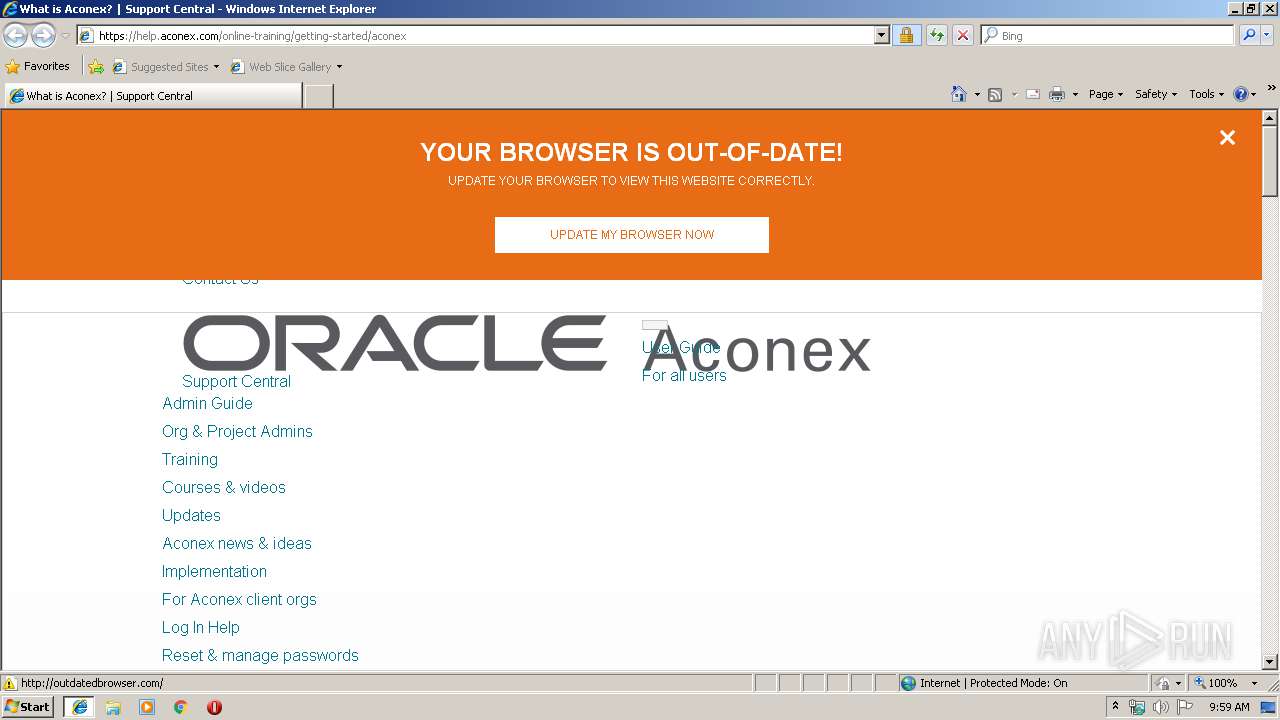Open Chrome from the taskbar
Screen dimensions: 1280x720
[x=181, y=707]
